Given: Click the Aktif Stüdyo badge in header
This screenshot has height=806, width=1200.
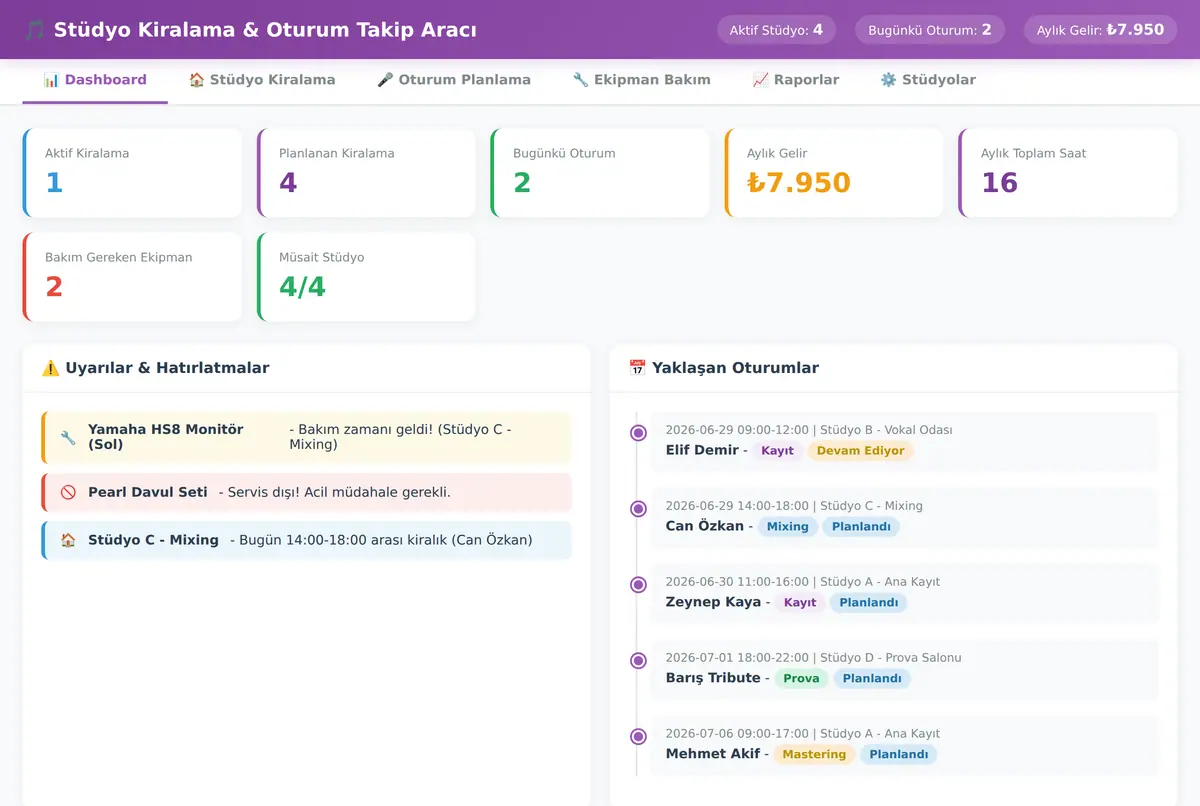Looking at the screenshot, I should (776, 30).
